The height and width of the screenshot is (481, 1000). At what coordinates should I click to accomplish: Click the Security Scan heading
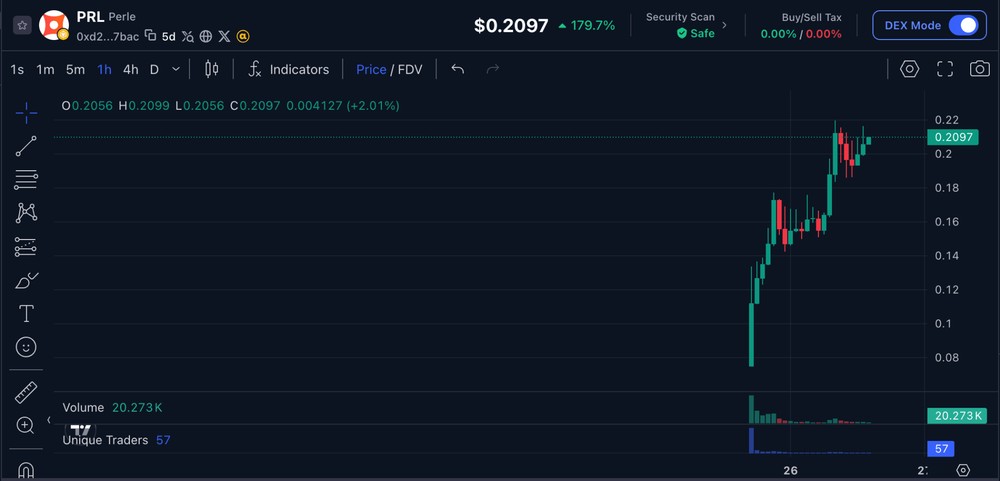680,17
